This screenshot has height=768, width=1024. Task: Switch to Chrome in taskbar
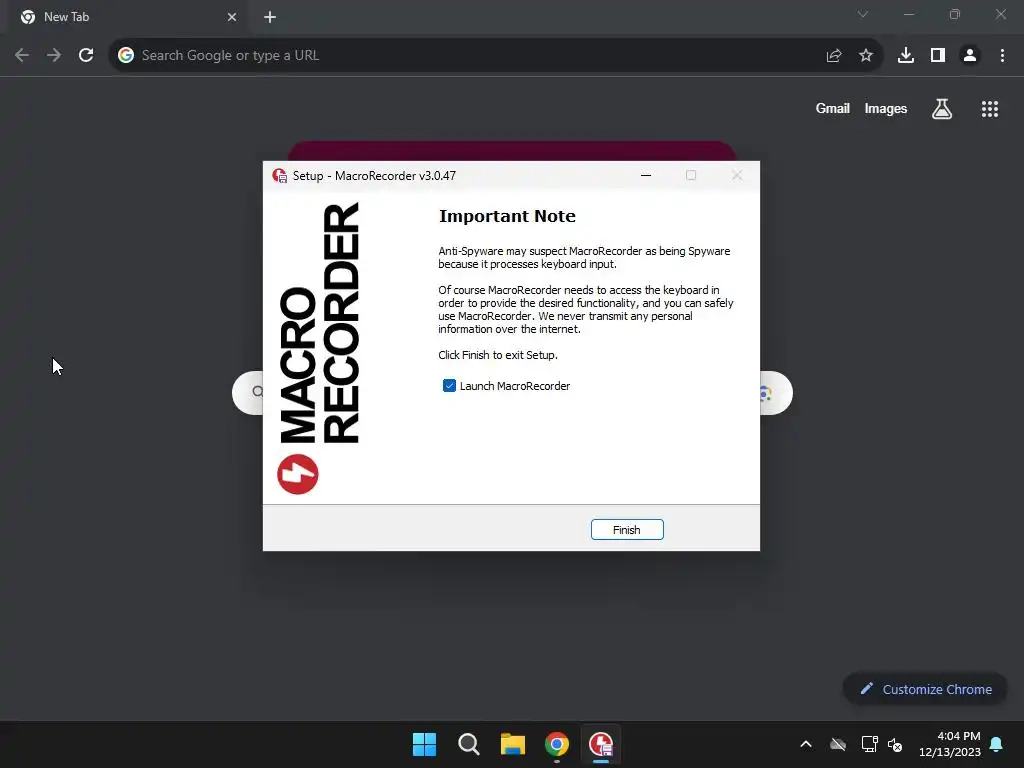(556, 744)
